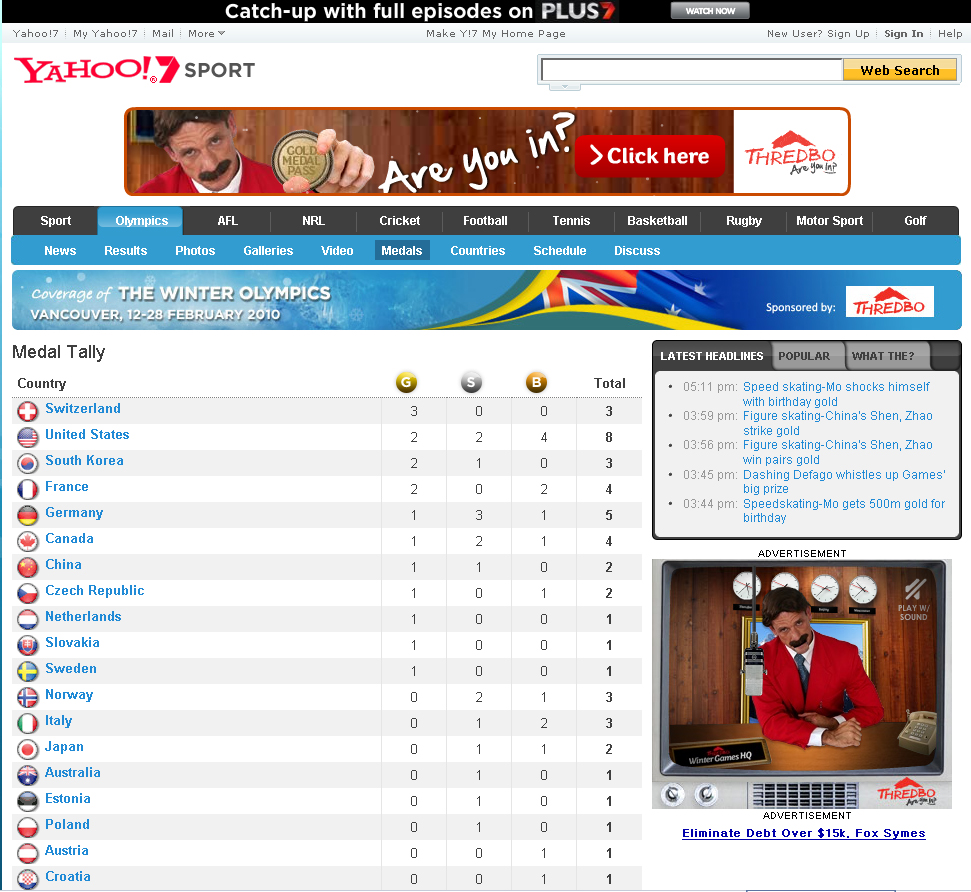The width and height of the screenshot is (971, 892).
Task: Go to the Schedule sub-menu
Action: pyautogui.click(x=559, y=250)
